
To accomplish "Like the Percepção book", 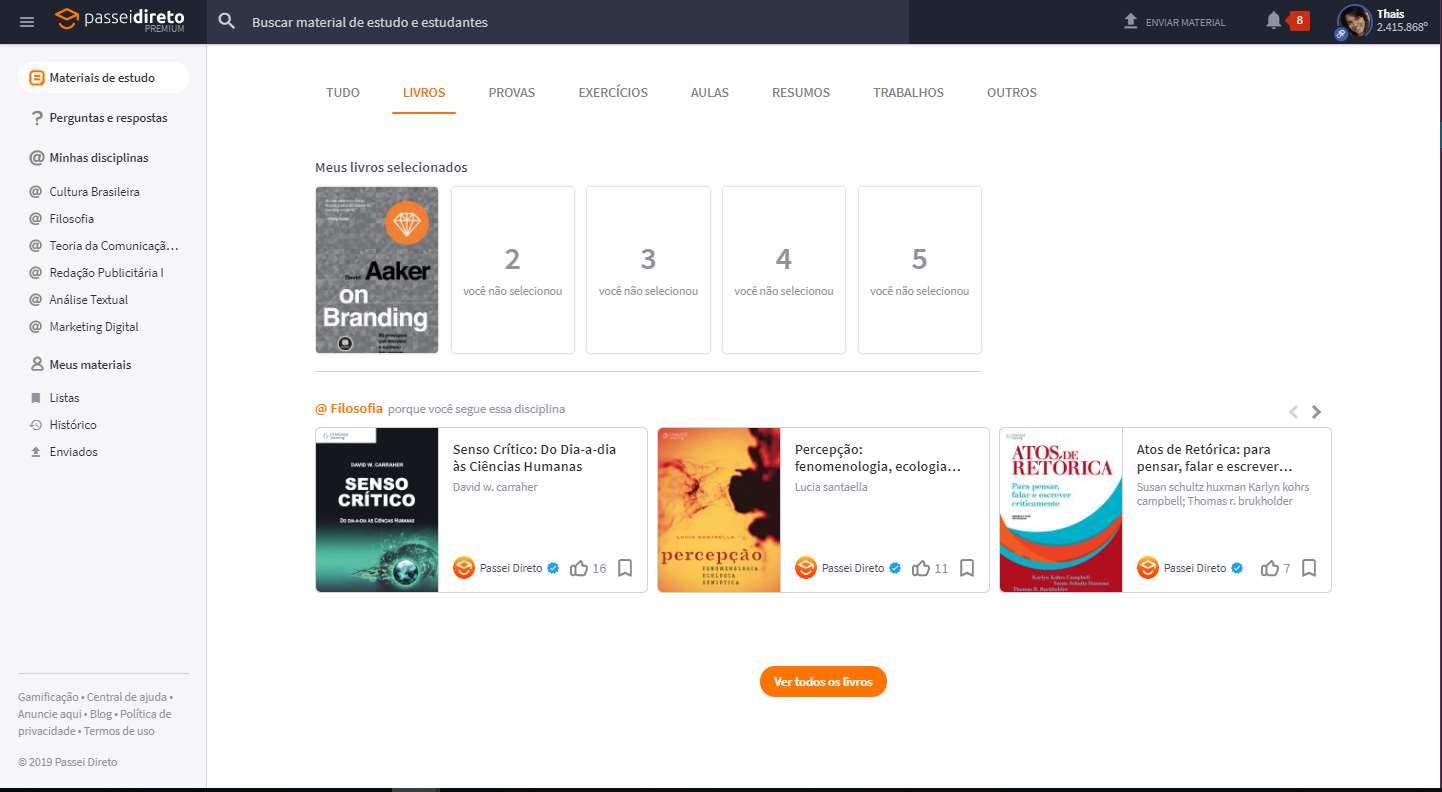I will pyautogui.click(x=921, y=568).
